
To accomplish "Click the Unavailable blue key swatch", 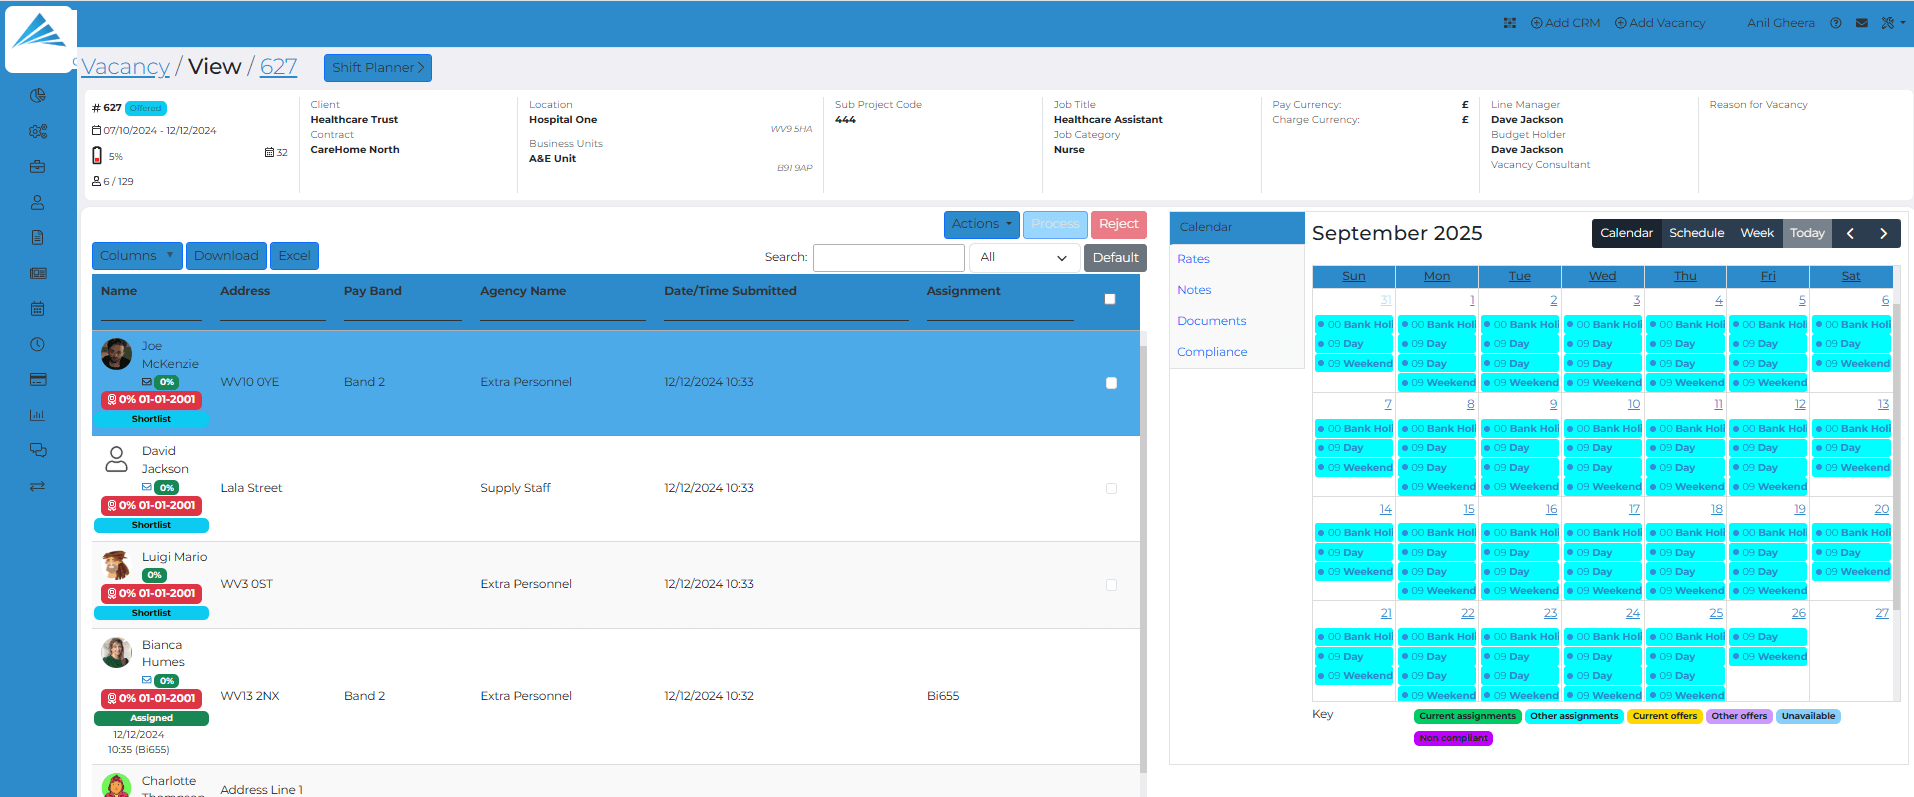I will (1808, 716).
